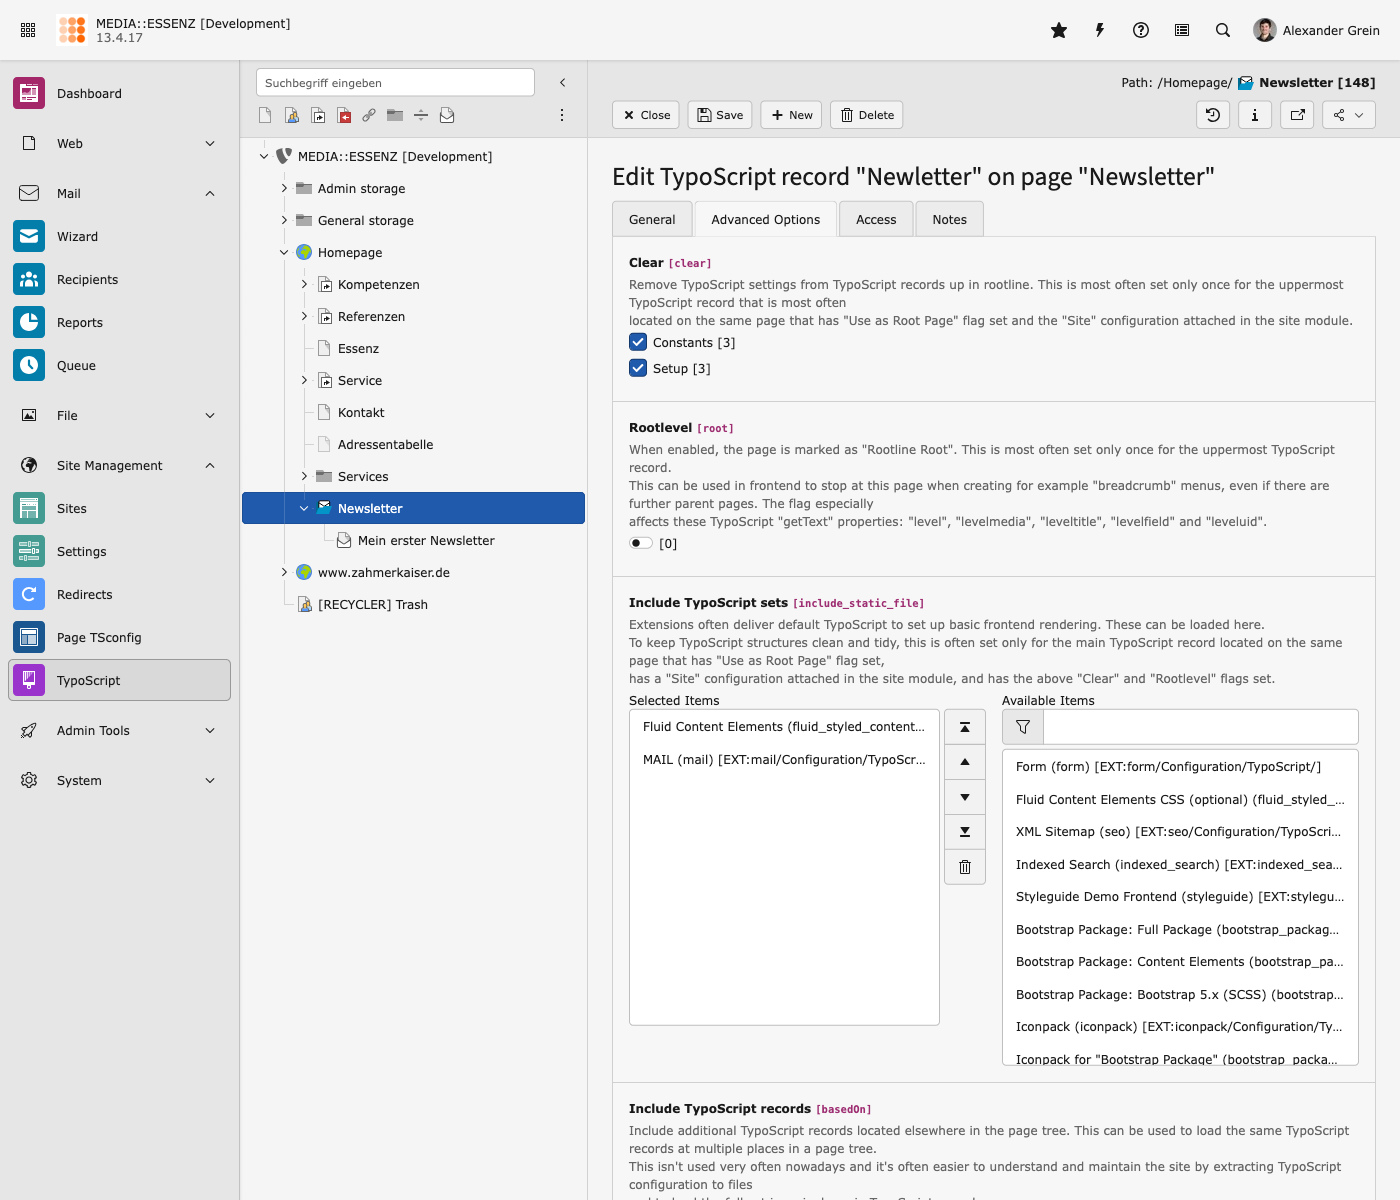This screenshot has height=1200, width=1400.
Task: Expand the Web module group
Action: pos(119,143)
